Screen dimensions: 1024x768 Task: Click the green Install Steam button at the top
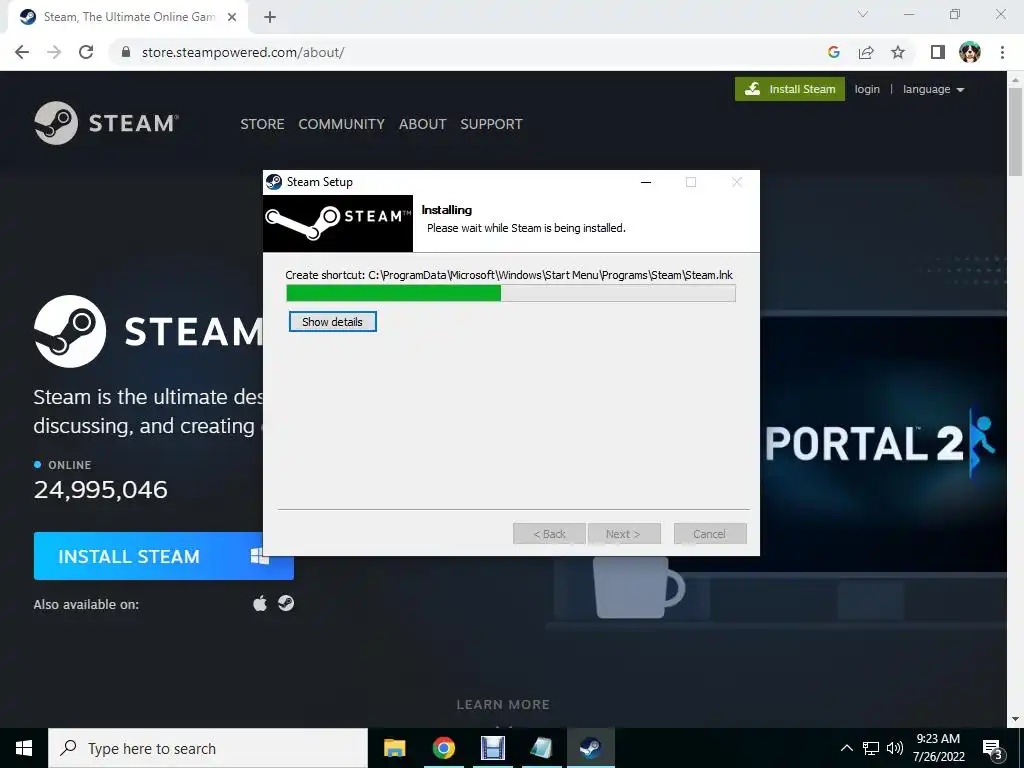point(790,89)
